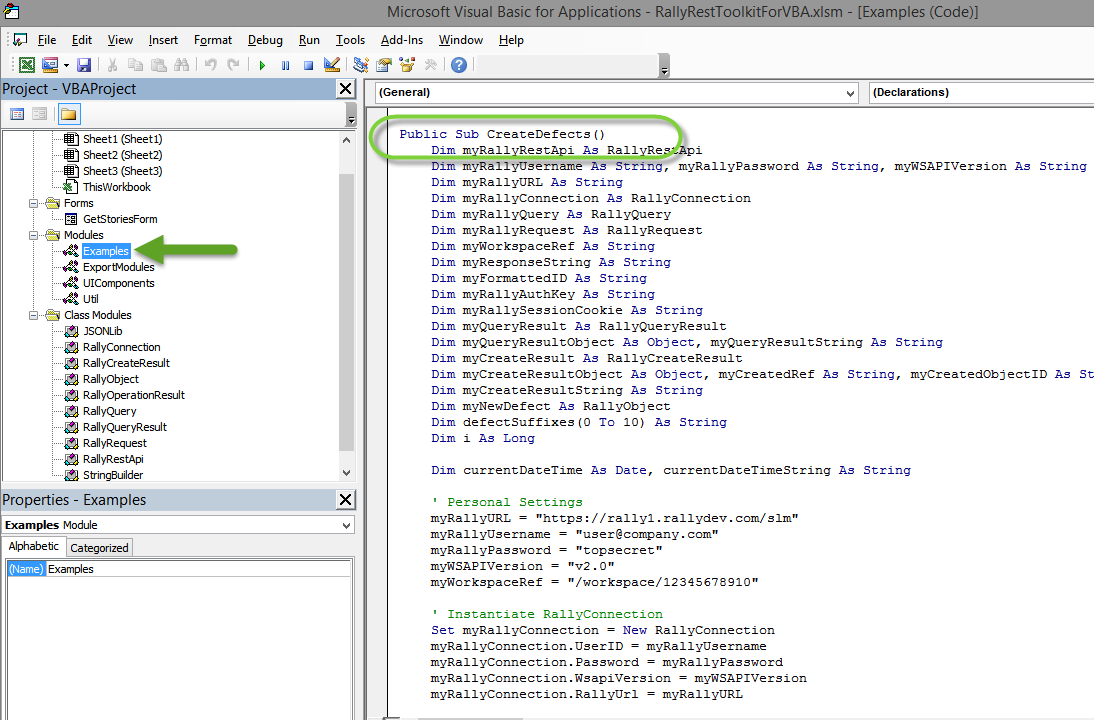Select Sheet1 (Sheet1) in project tree
Image resolution: width=1094 pixels, height=720 pixels.
(x=122, y=139)
